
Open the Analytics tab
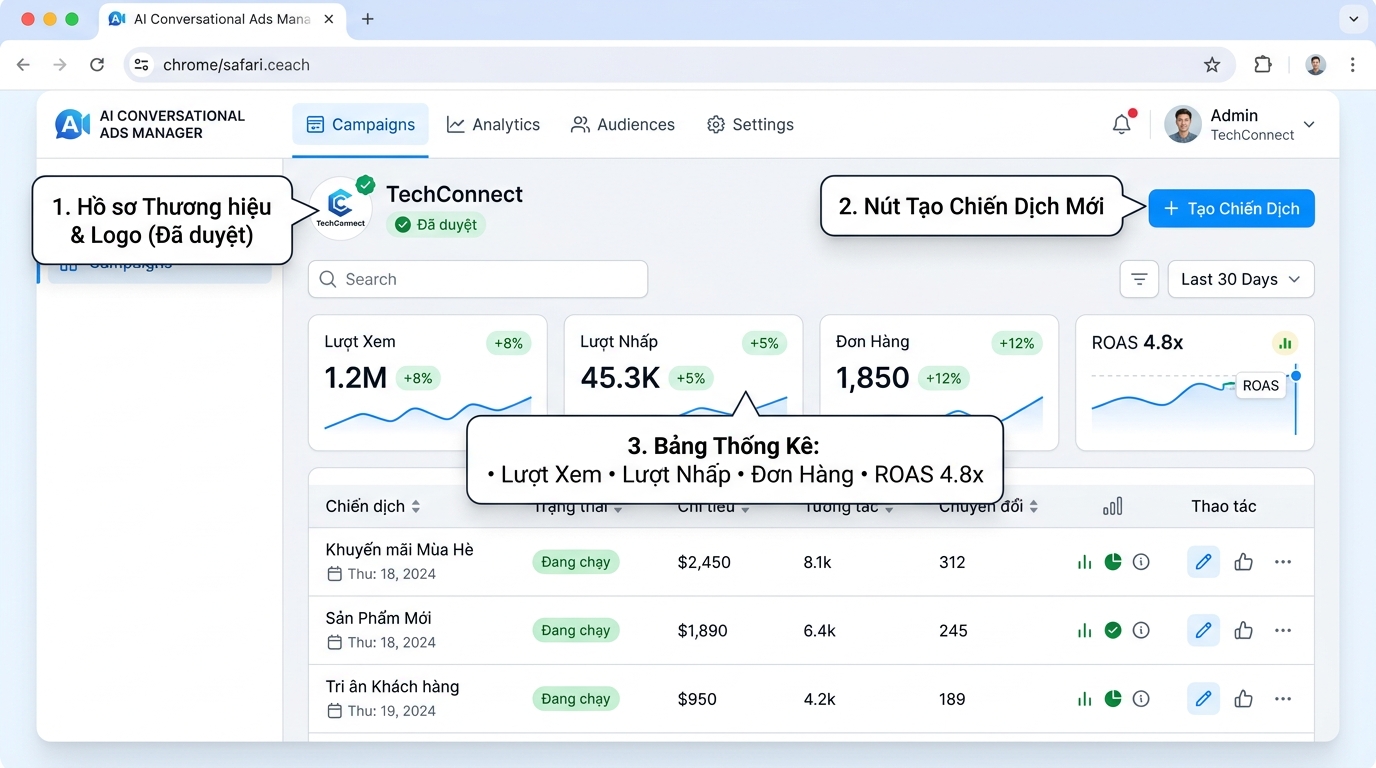(x=493, y=124)
